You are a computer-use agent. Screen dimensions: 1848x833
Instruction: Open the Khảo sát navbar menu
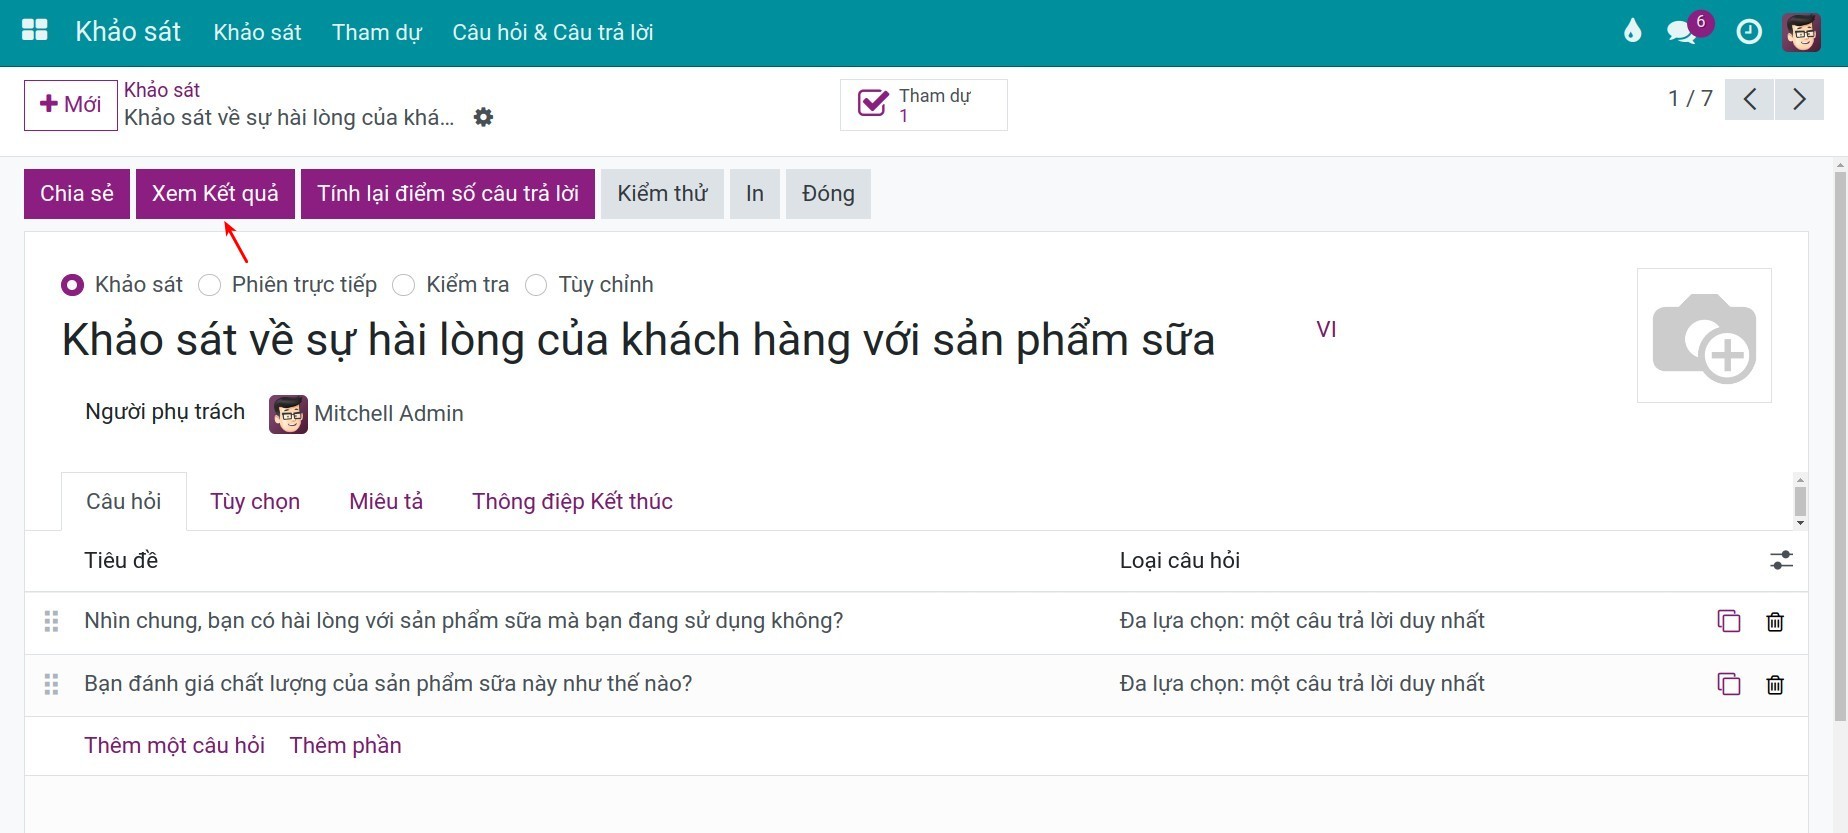pos(257,32)
